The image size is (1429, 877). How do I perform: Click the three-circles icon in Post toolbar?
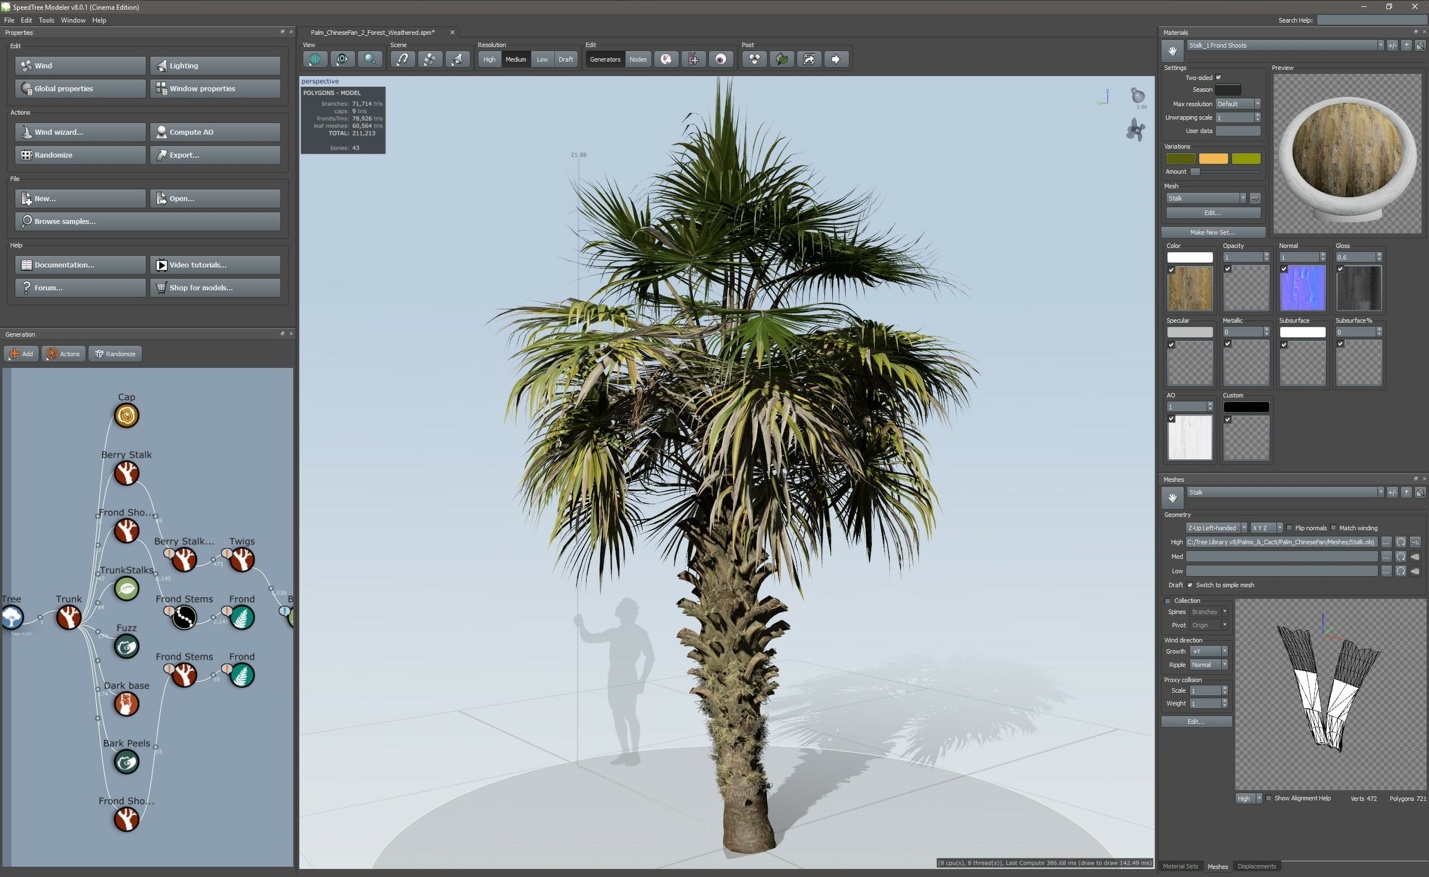coord(754,59)
